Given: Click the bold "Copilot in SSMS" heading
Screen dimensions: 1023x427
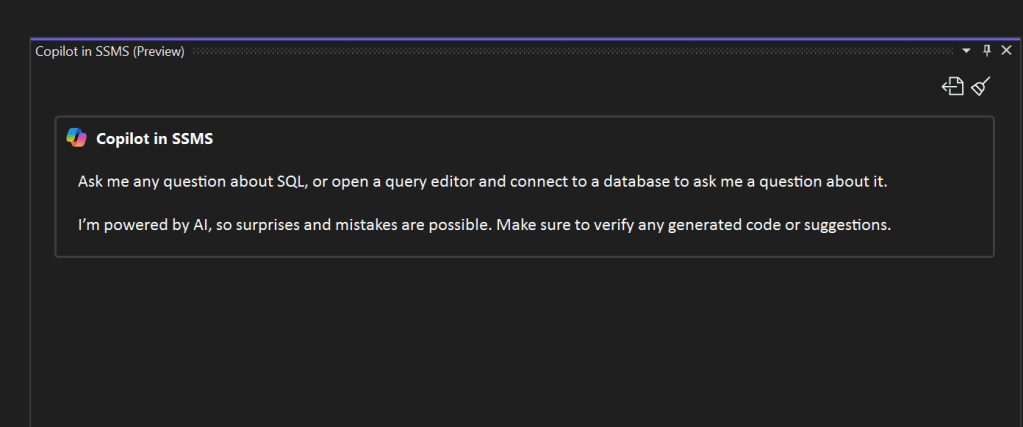Looking at the screenshot, I should pyautogui.click(x=154, y=139).
